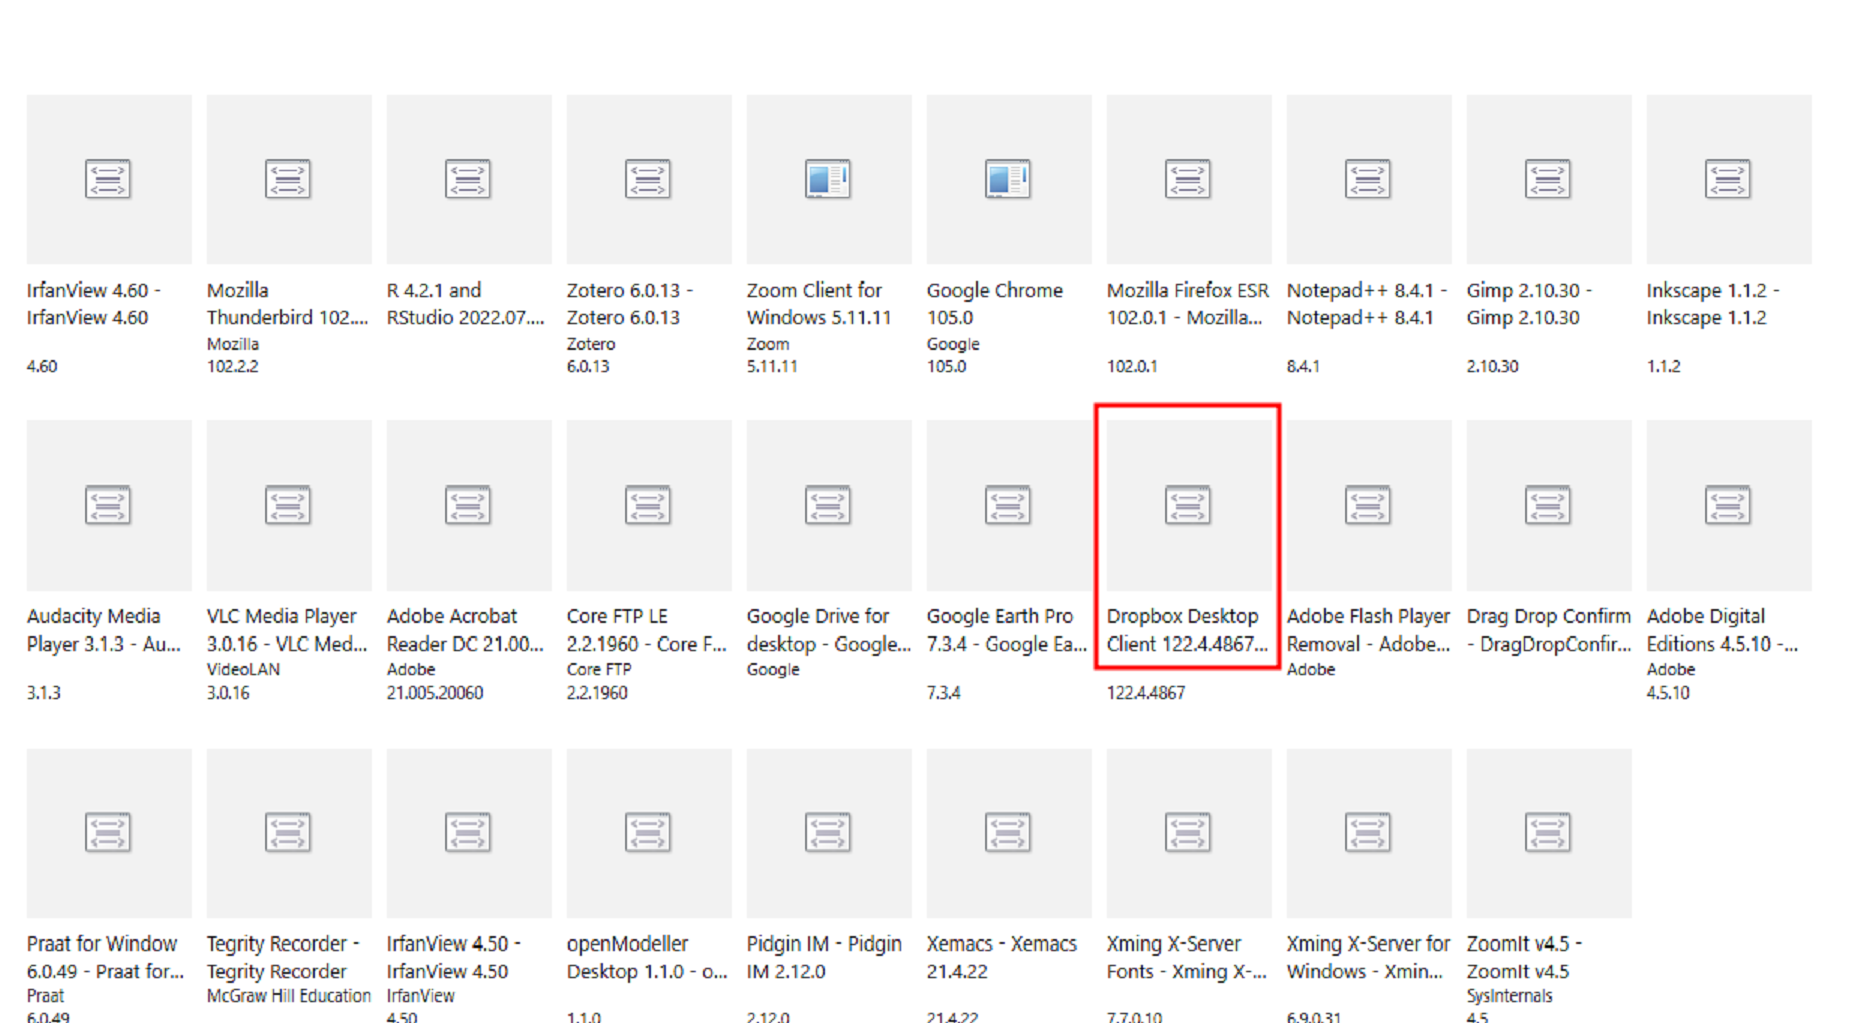Open the IrfanView 4.60 application tile icon

point(108,180)
